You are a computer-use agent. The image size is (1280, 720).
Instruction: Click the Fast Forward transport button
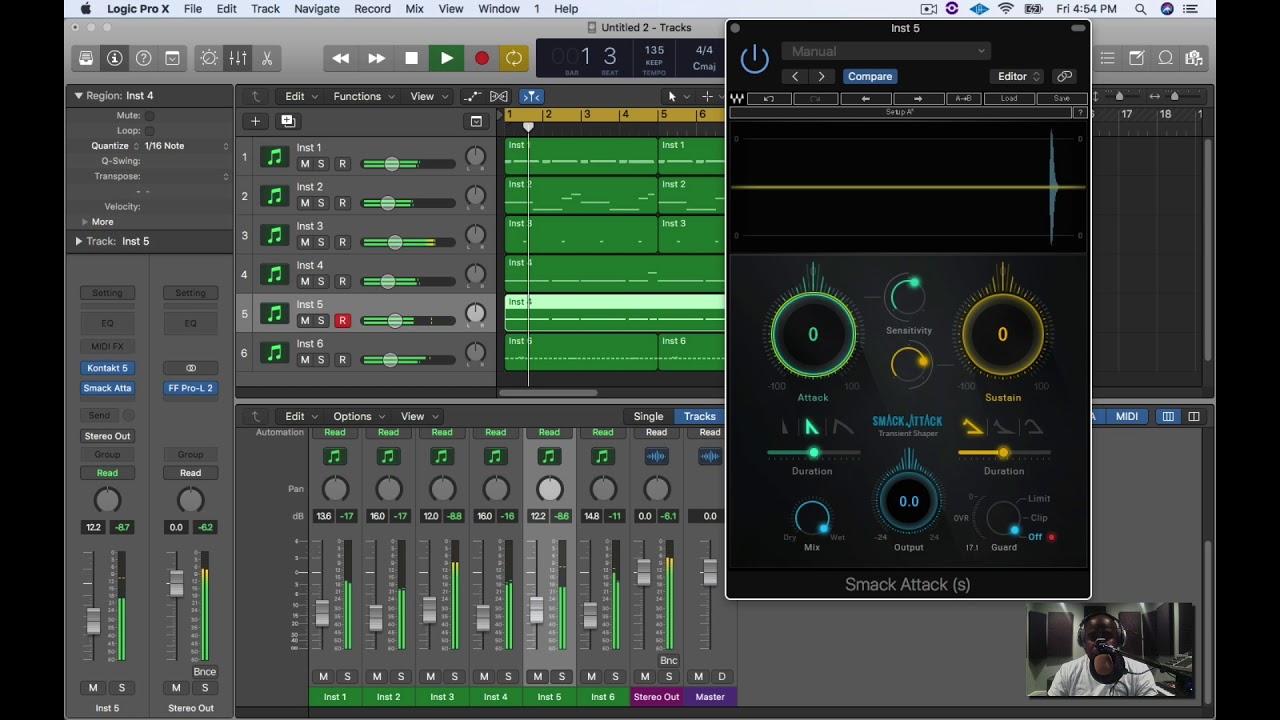coord(376,59)
